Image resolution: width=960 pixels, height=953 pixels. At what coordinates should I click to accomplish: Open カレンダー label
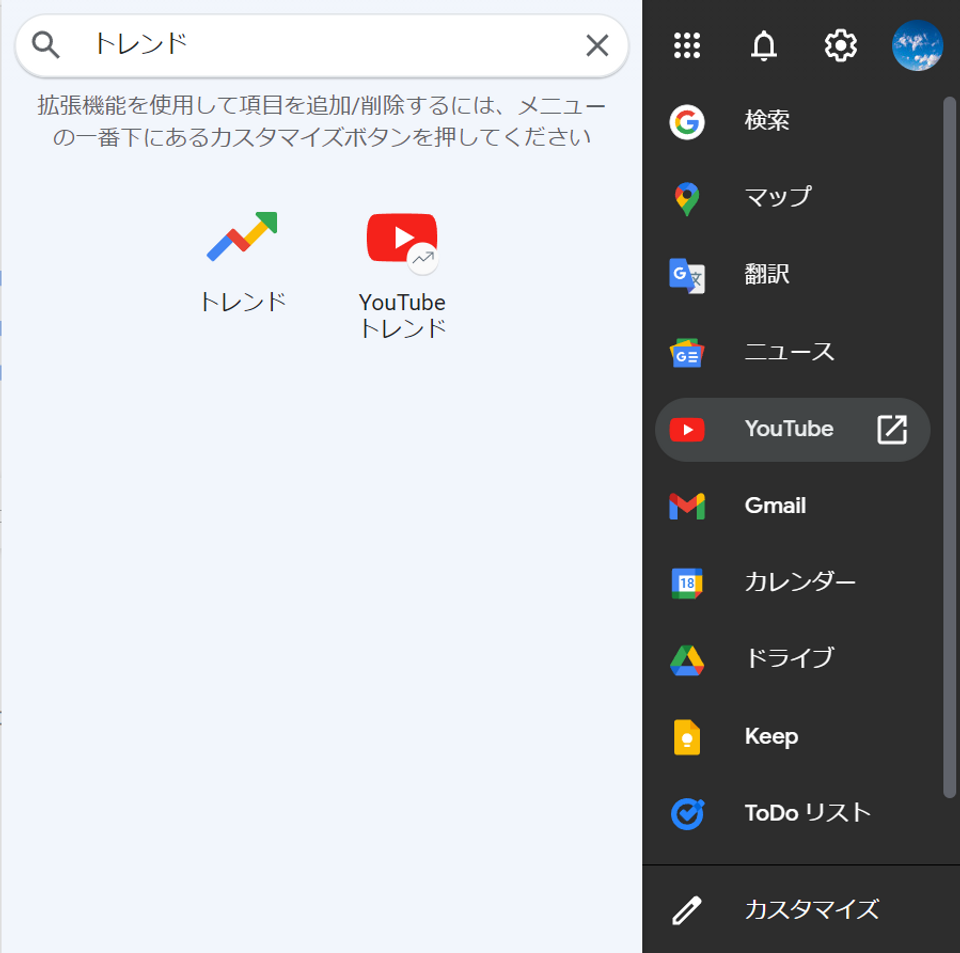pos(800,581)
